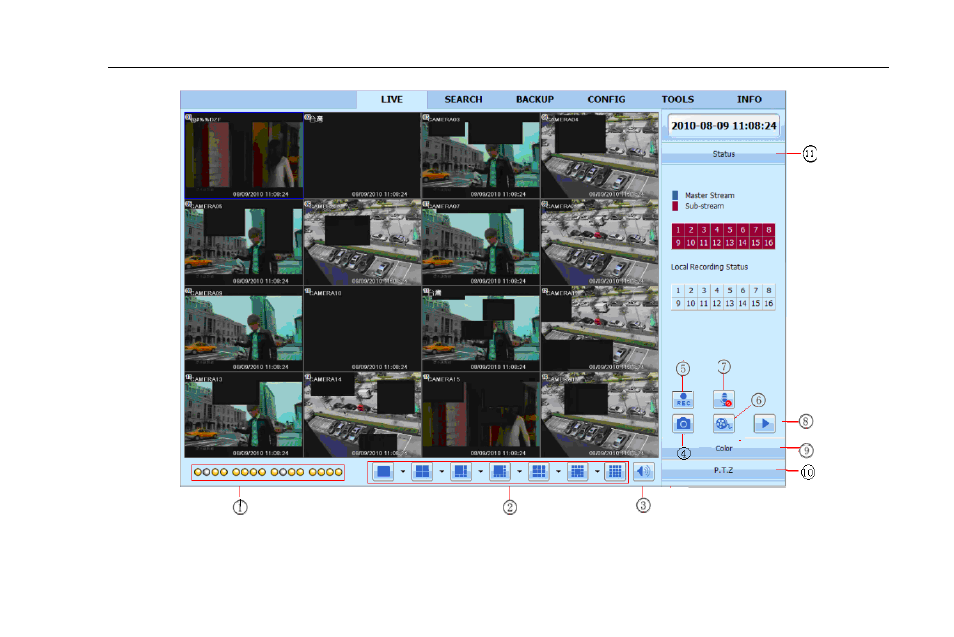Select the CAMERA05 video tile
Viewport: 954px width, 637px height.
(x=243, y=242)
